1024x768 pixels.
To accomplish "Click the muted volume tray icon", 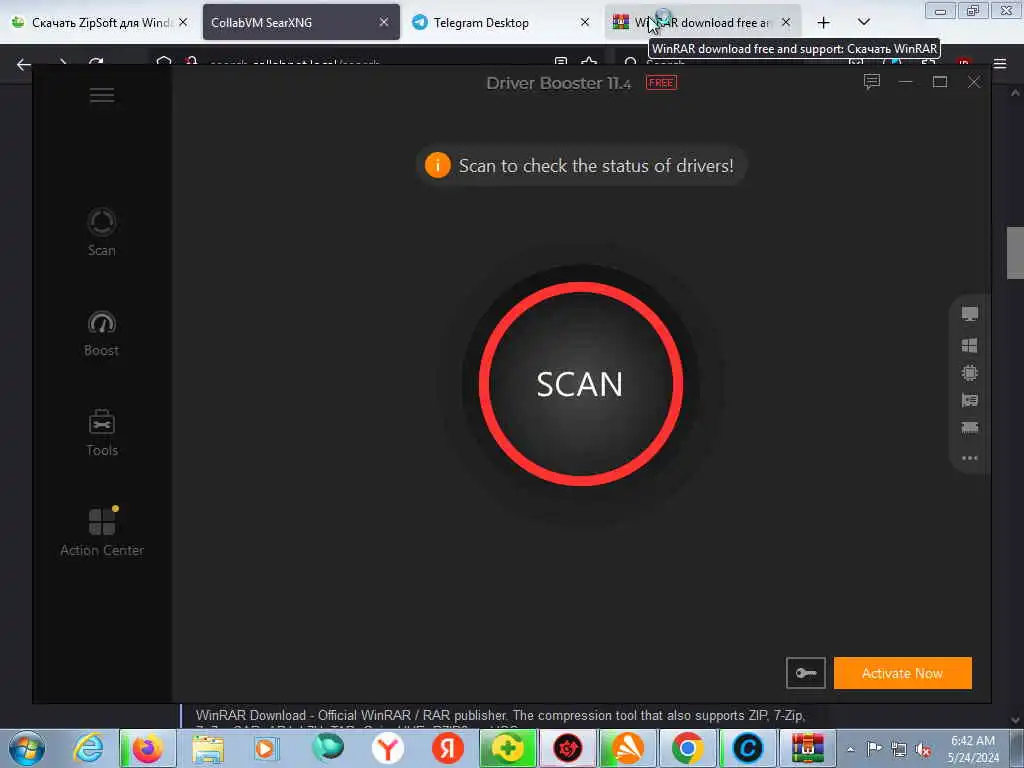I will tap(923, 749).
